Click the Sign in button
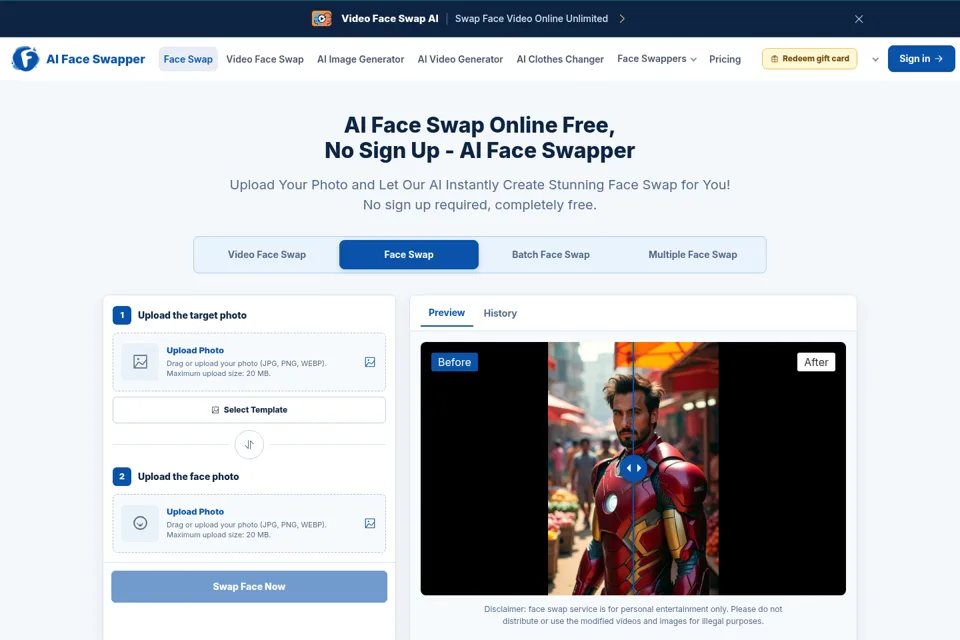 tap(921, 59)
